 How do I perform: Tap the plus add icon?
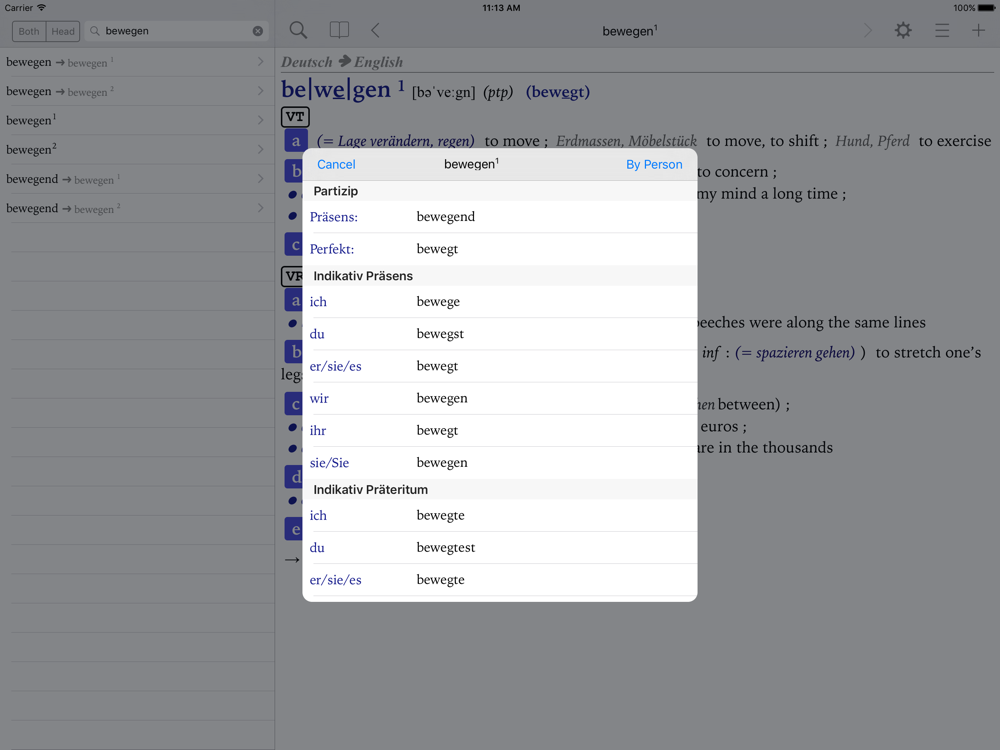(x=978, y=30)
